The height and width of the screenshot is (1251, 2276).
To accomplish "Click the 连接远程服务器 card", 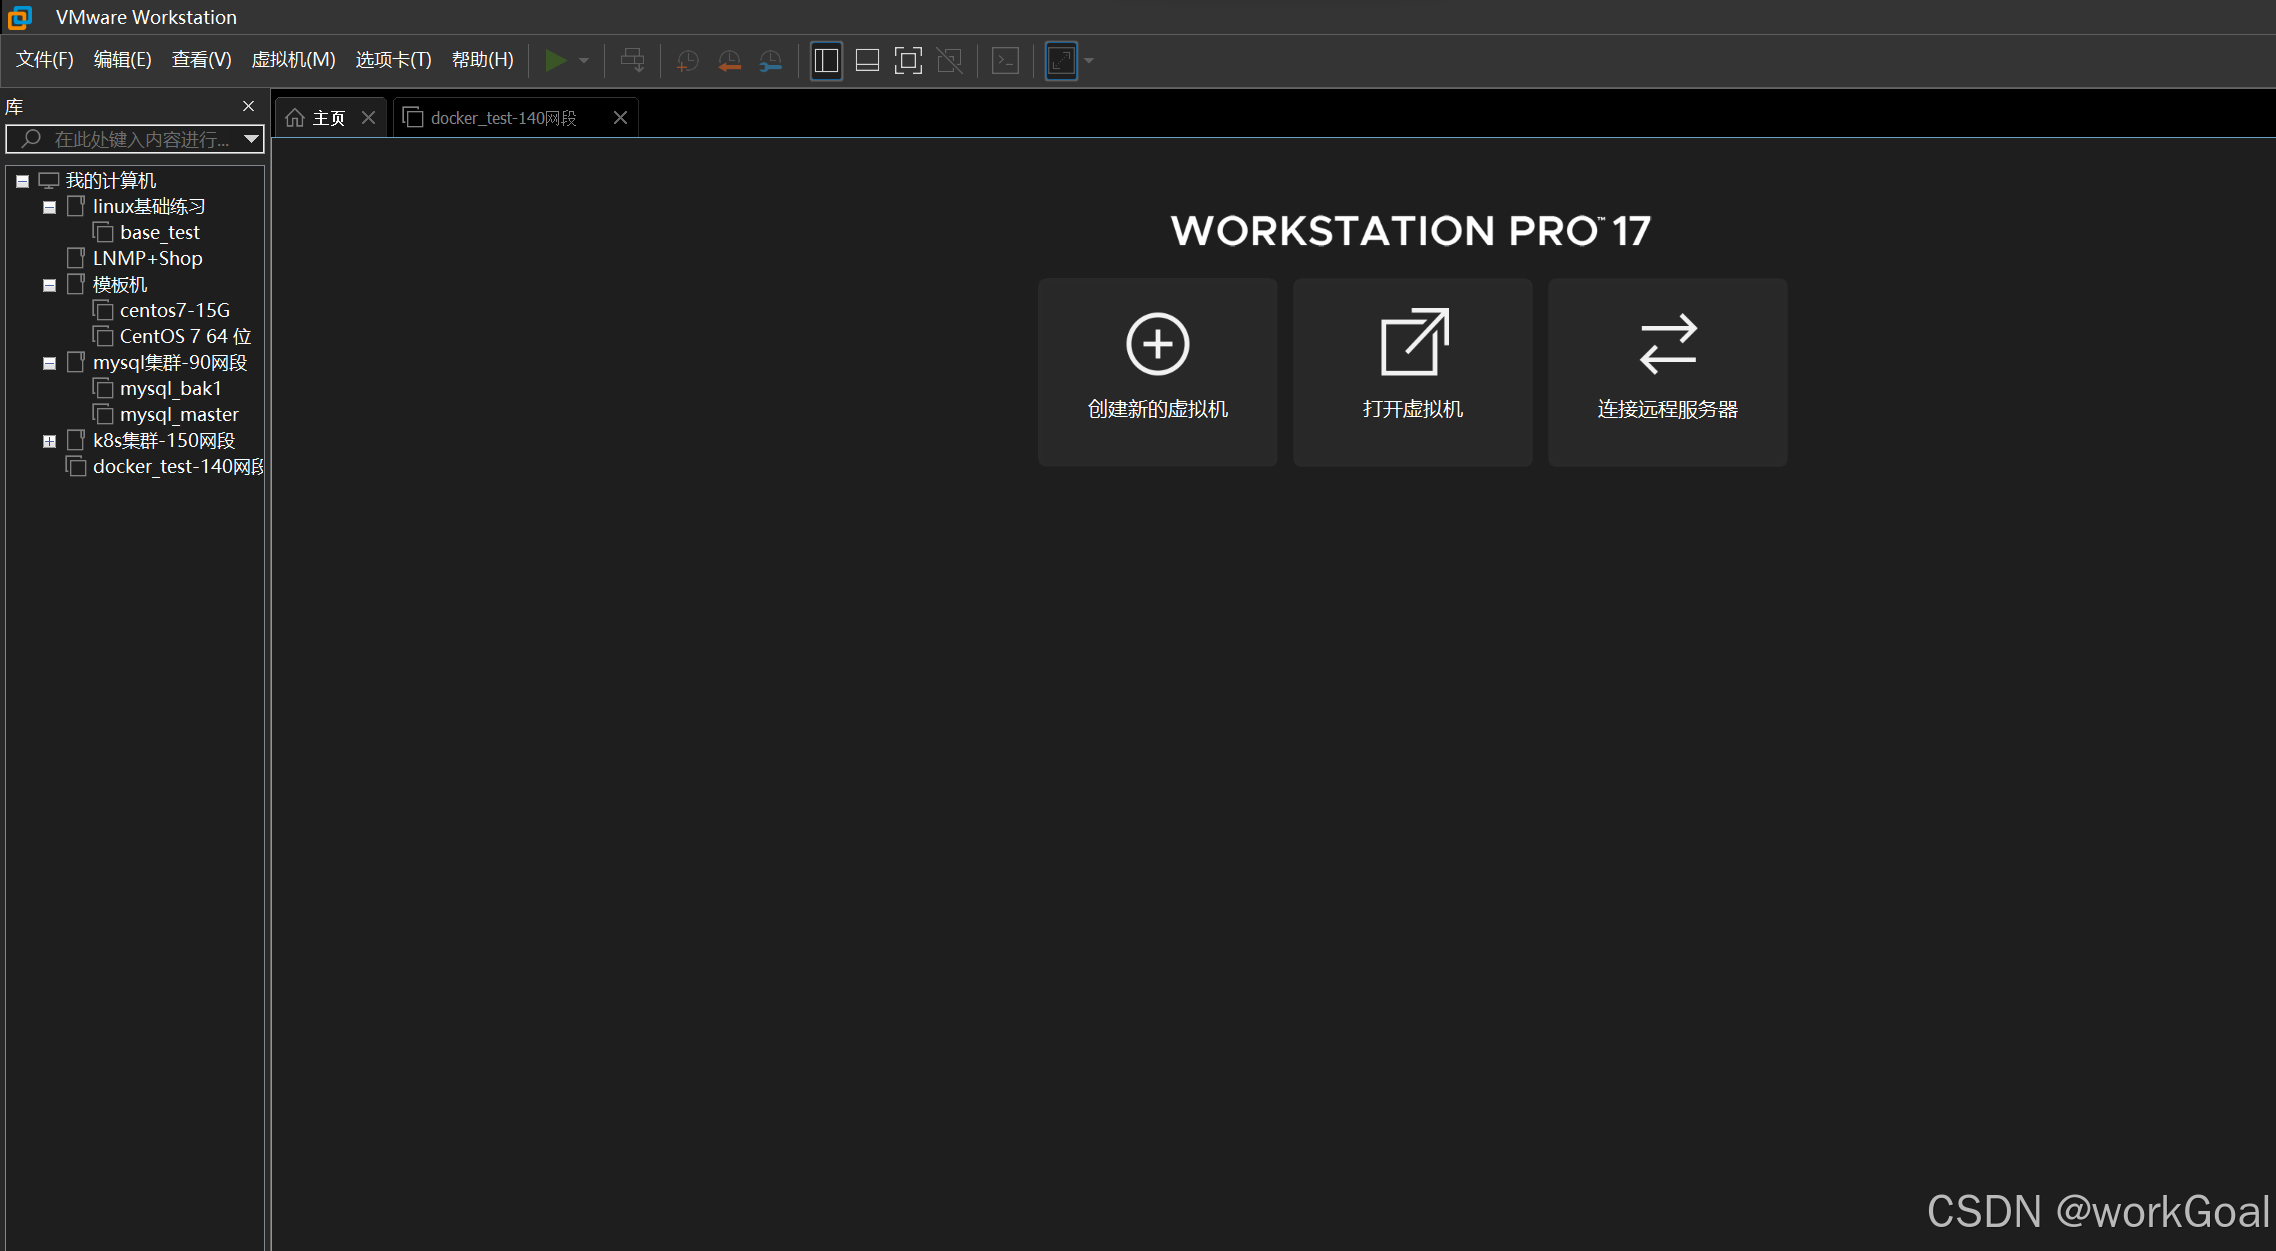I will [1667, 372].
